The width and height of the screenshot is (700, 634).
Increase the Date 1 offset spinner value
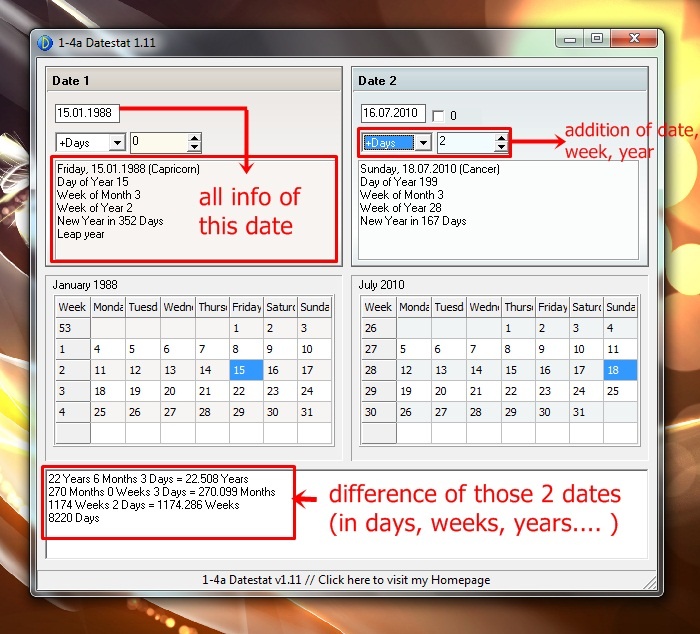pyautogui.click(x=194, y=138)
